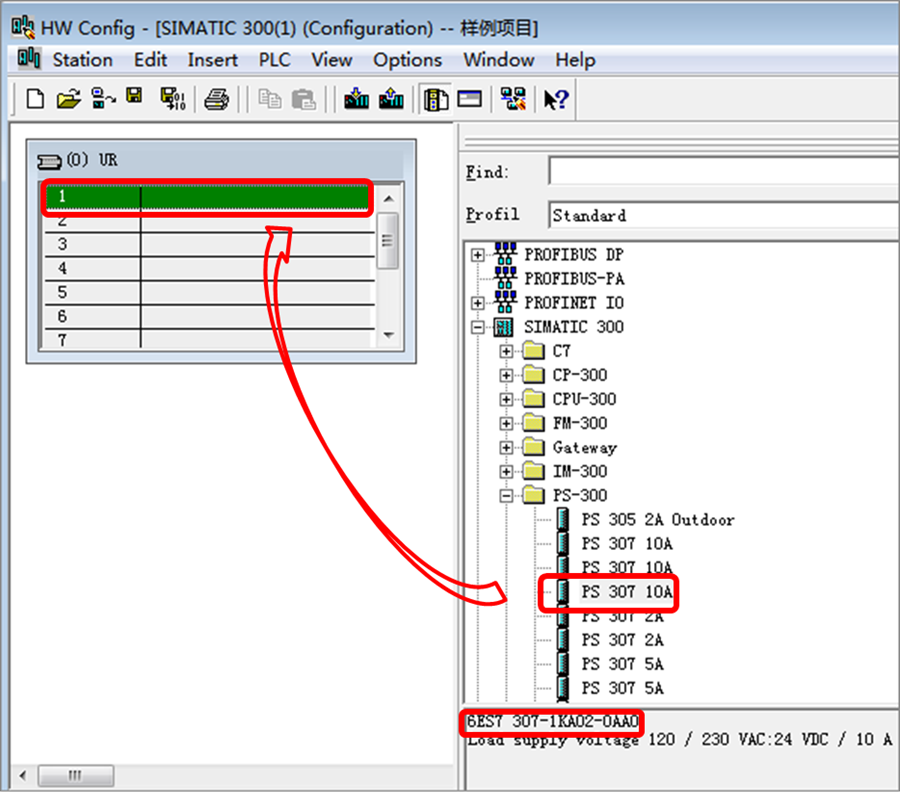Select rack slot 6 row

(208, 317)
